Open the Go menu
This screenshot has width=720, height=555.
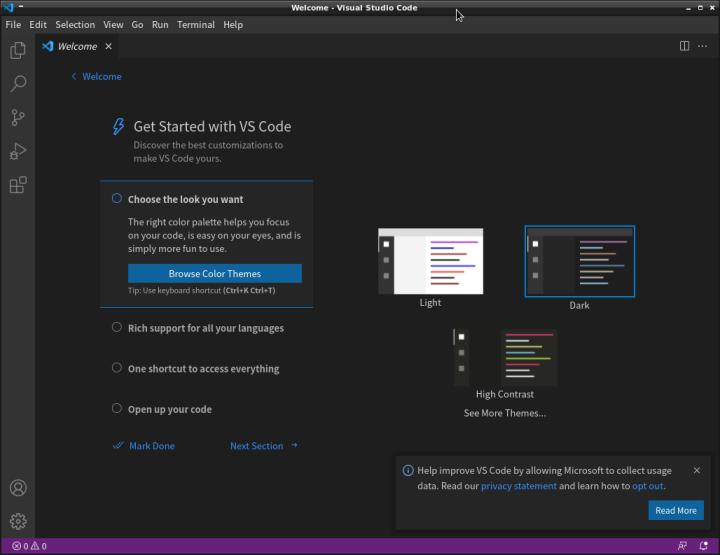[x=137, y=25]
